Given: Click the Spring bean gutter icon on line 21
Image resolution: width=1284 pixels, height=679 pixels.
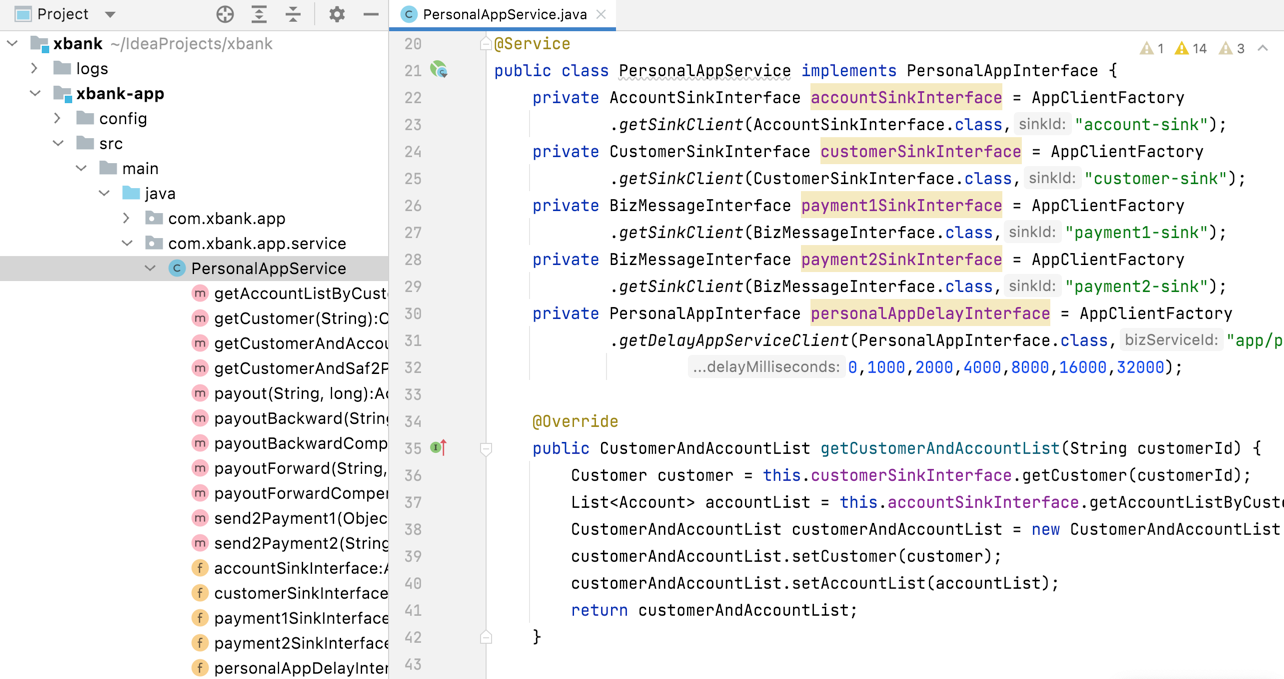Looking at the screenshot, I should 439,70.
